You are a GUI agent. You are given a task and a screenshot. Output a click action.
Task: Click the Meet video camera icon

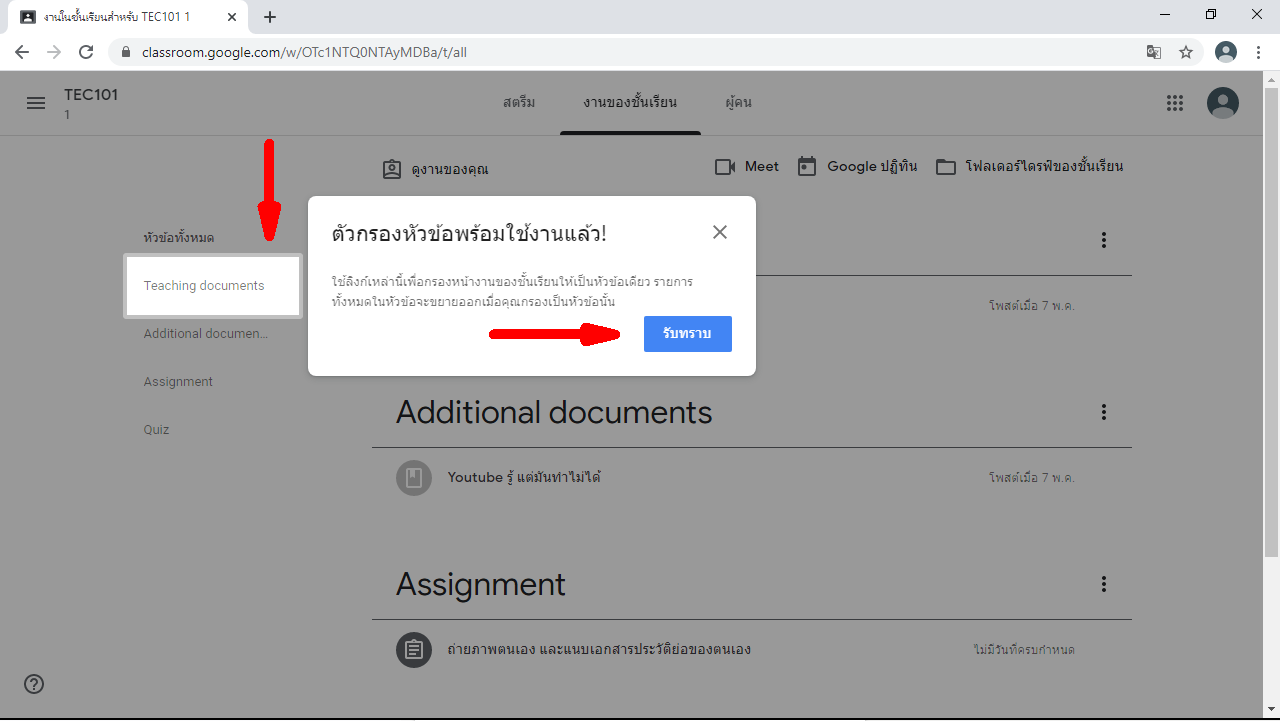click(x=725, y=167)
